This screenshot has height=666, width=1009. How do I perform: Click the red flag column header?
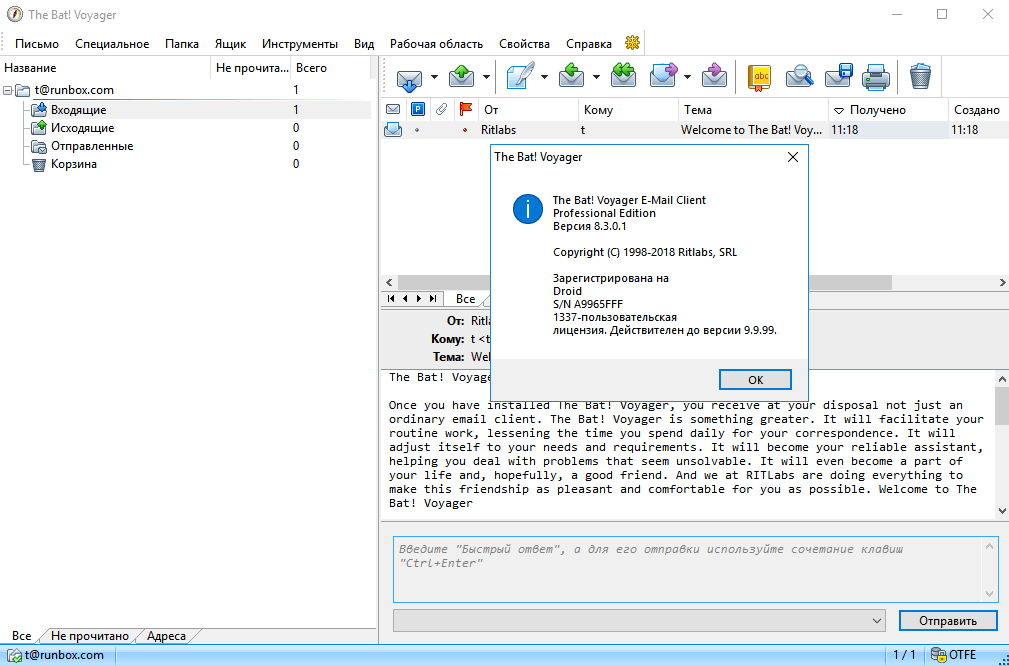coord(466,109)
